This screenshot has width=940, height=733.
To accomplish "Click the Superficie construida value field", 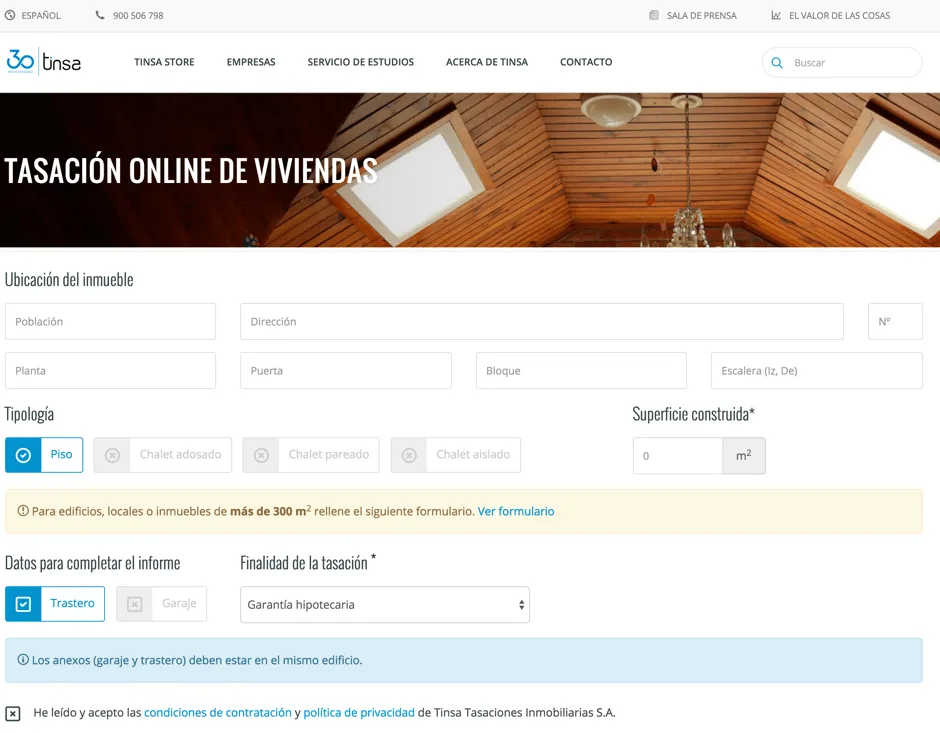I will (678, 456).
